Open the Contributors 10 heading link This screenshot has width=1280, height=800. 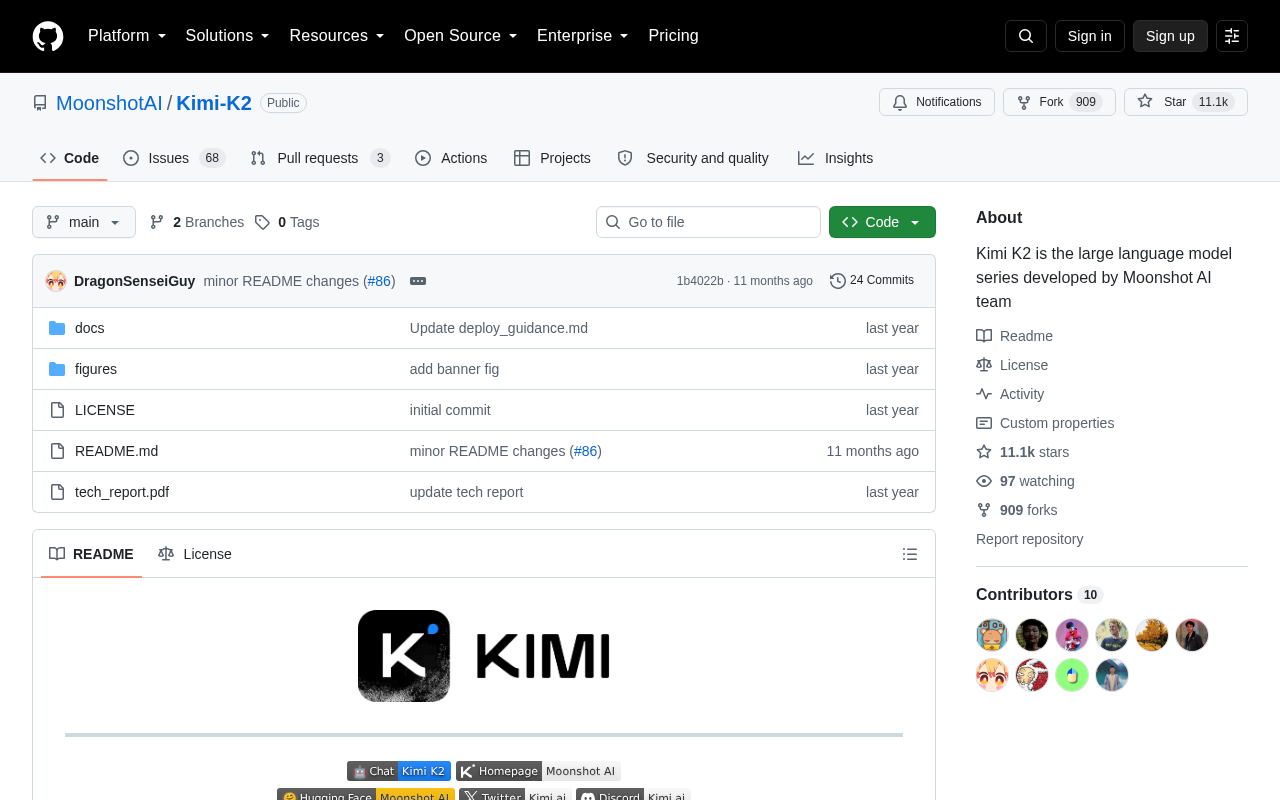click(x=1039, y=594)
